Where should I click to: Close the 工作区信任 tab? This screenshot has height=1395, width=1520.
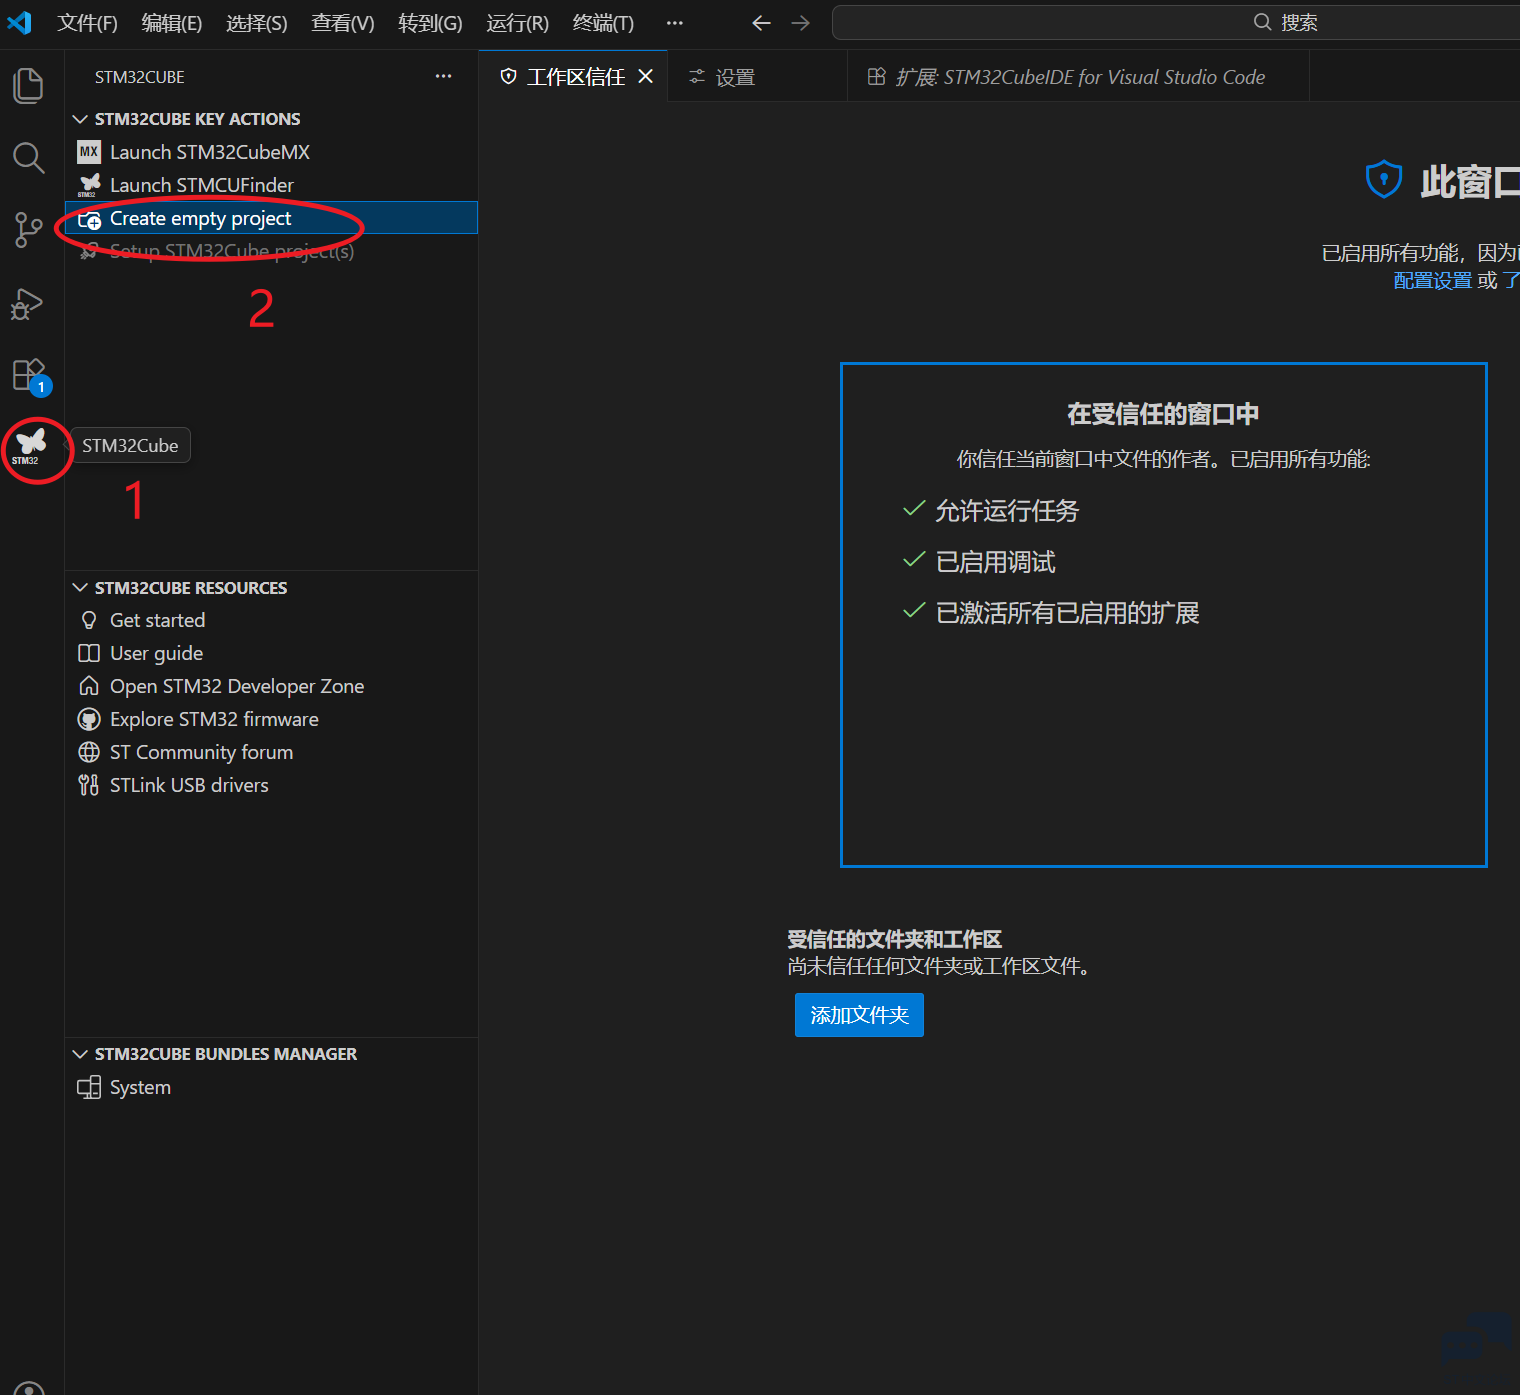tap(646, 76)
